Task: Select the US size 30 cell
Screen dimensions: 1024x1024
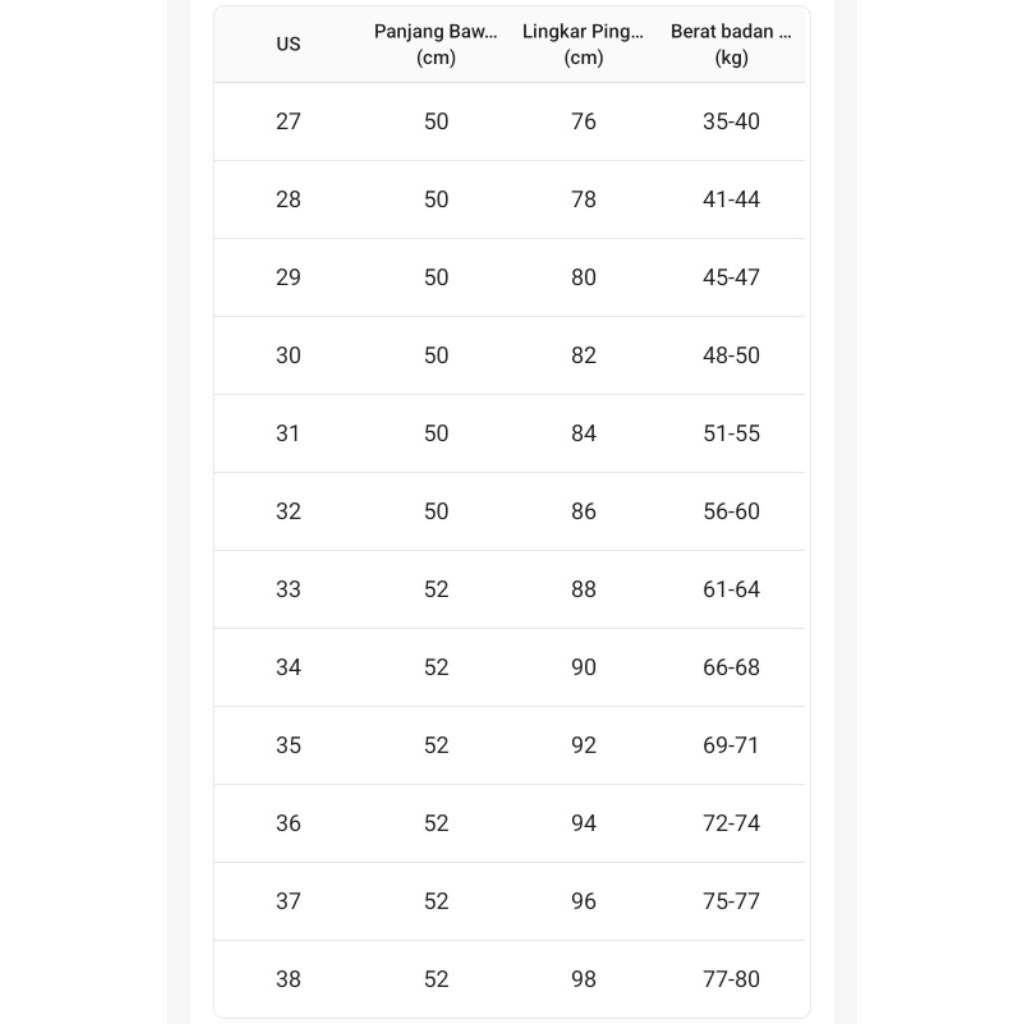Action: click(288, 355)
